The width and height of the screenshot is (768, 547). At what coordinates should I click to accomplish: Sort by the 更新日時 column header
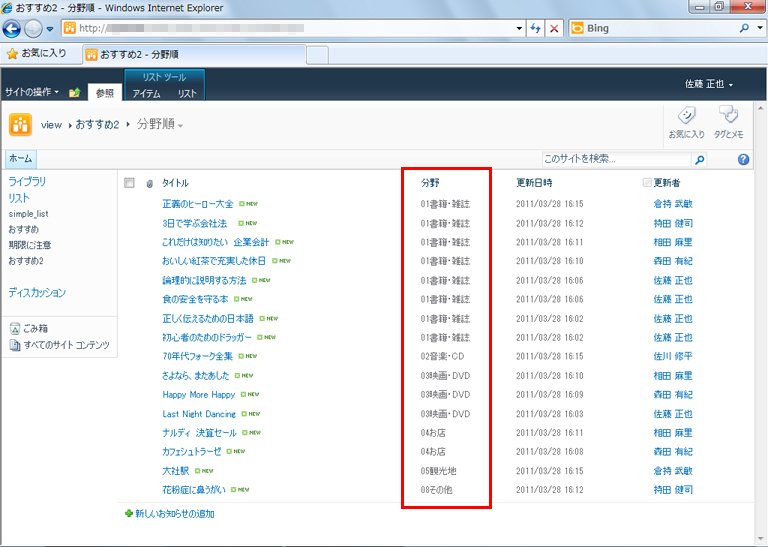(x=534, y=183)
